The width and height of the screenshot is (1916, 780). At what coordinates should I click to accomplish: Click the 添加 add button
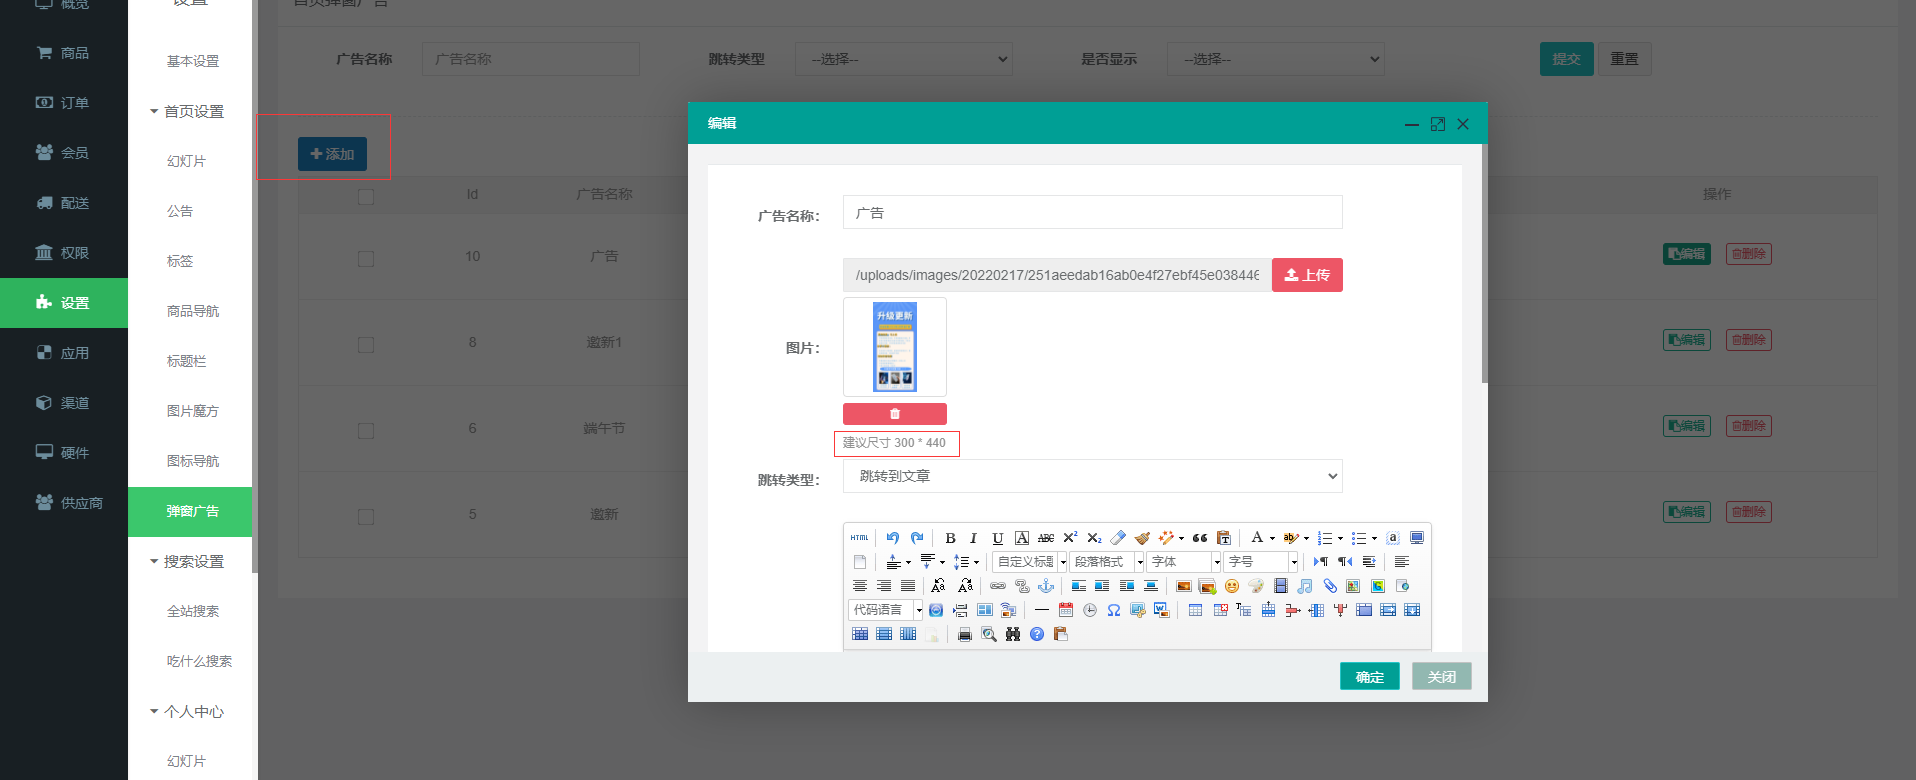332,154
